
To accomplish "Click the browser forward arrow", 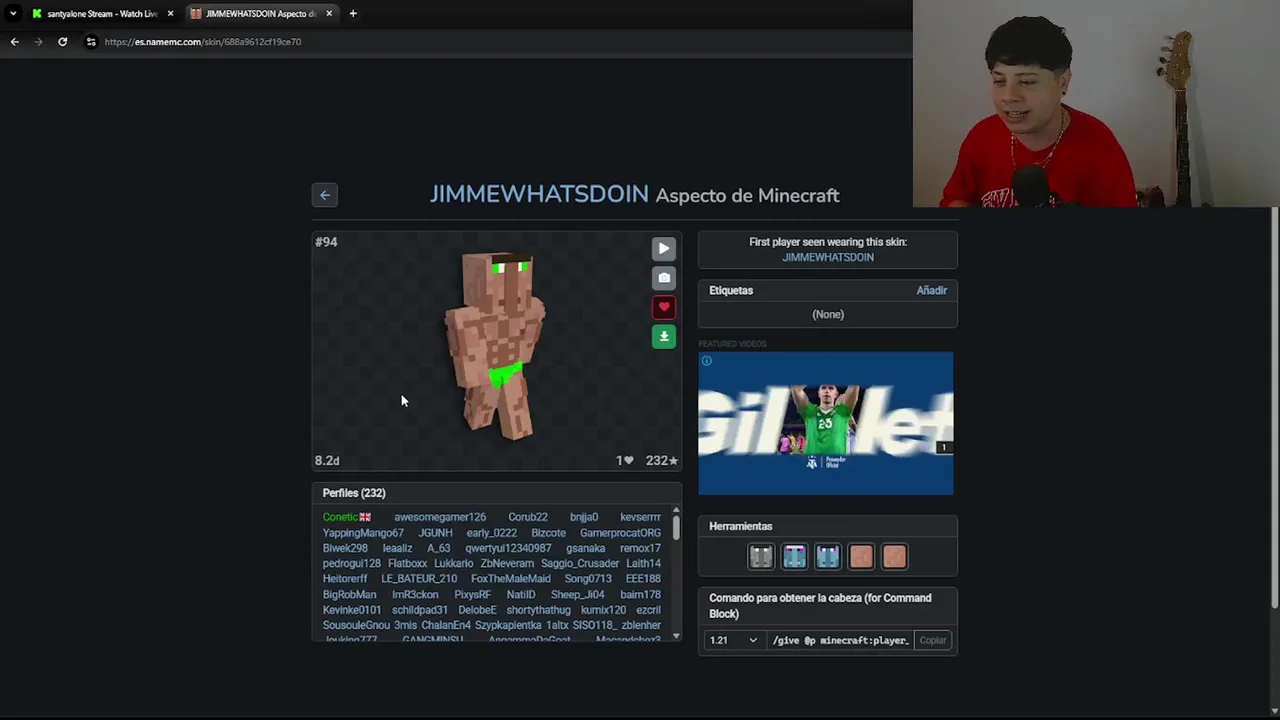I will (38, 42).
